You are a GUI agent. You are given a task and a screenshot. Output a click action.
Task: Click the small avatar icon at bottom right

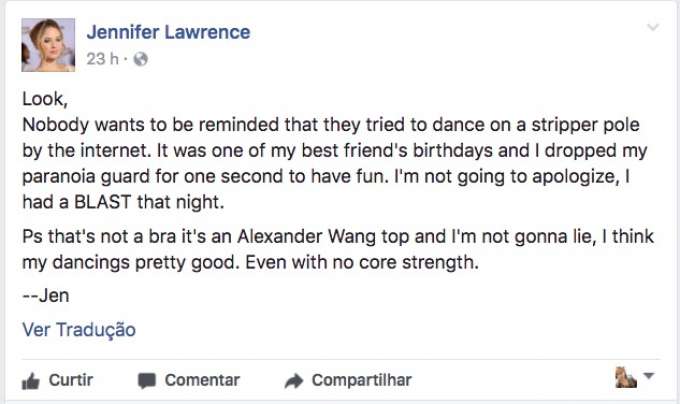click(627, 378)
